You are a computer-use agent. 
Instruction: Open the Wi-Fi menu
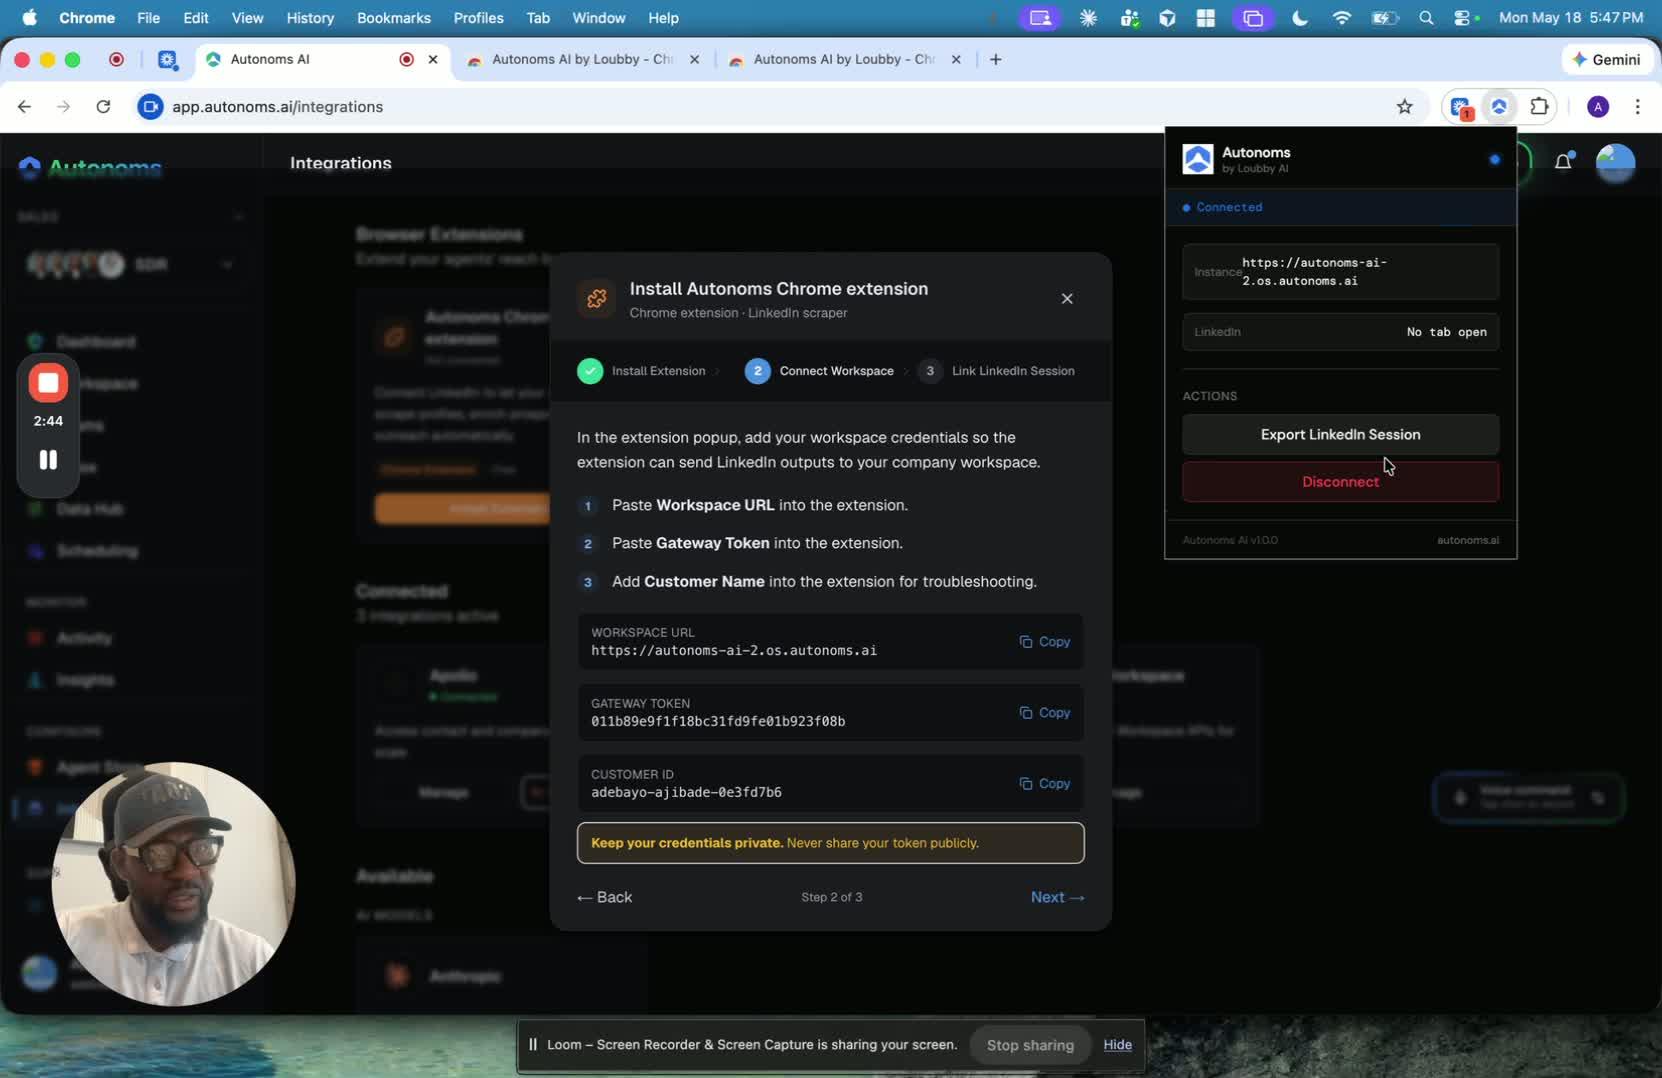point(1342,17)
